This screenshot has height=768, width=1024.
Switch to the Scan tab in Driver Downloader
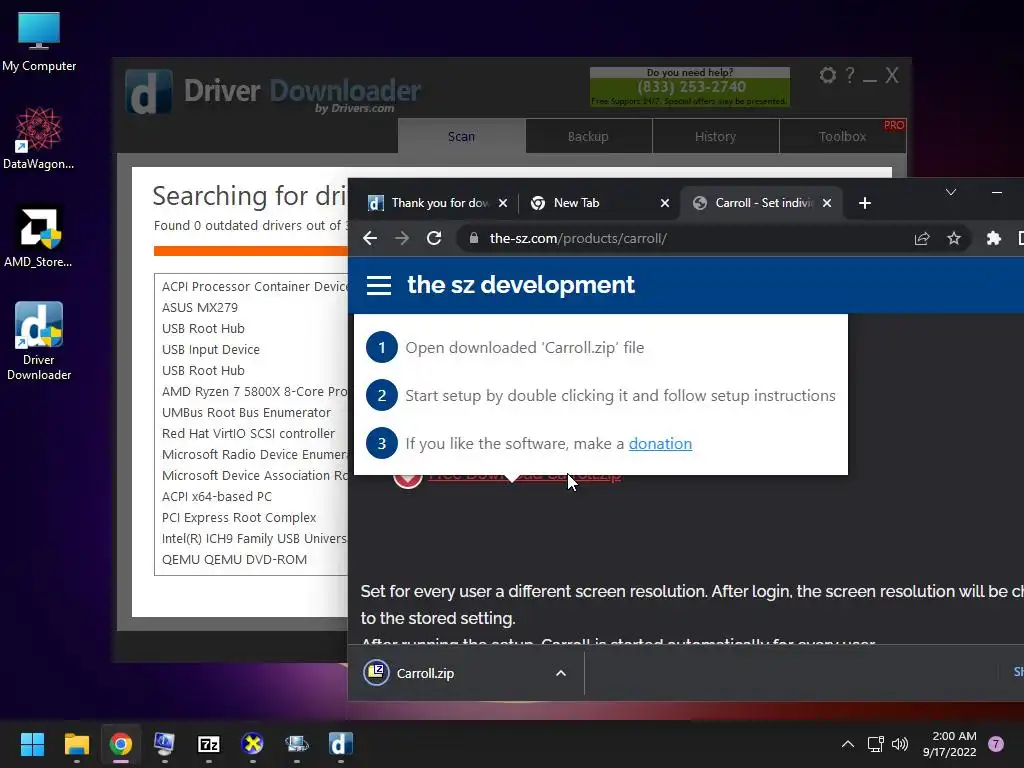click(x=461, y=136)
